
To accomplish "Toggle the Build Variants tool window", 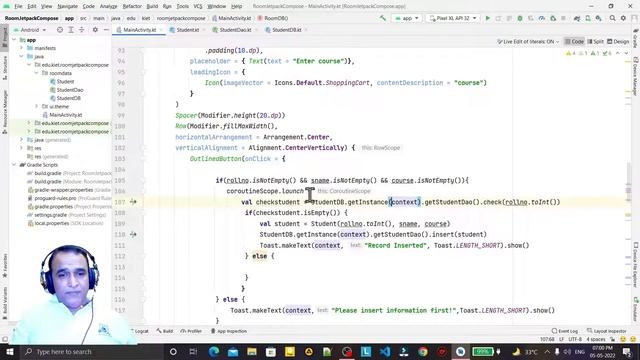I will [4, 303].
